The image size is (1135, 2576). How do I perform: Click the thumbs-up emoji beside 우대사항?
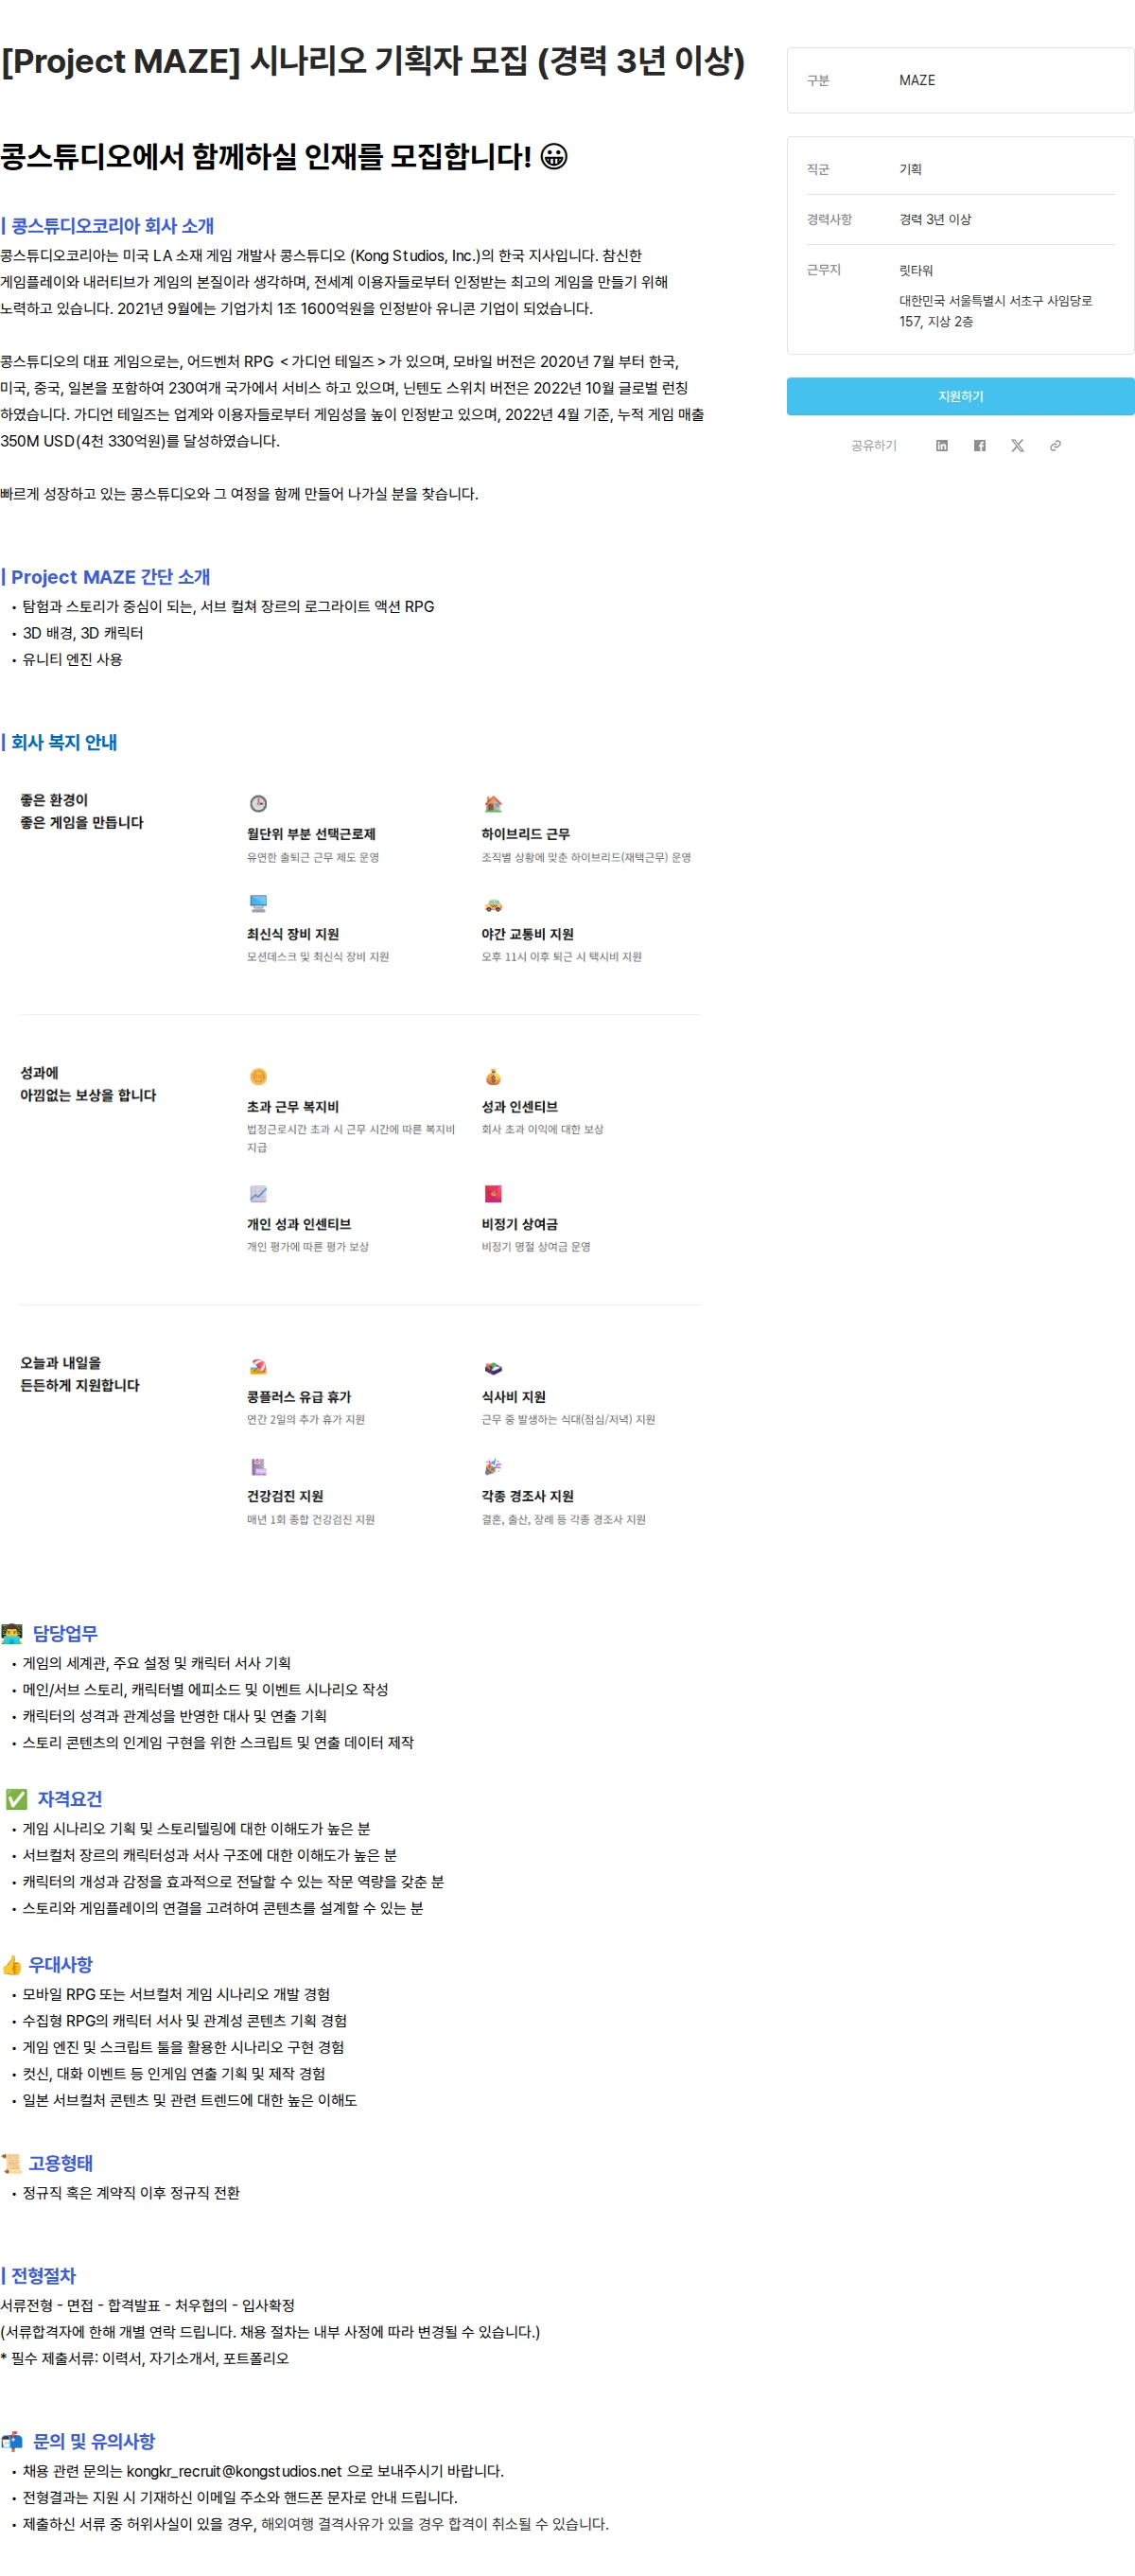pyautogui.click(x=12, y=1966)
